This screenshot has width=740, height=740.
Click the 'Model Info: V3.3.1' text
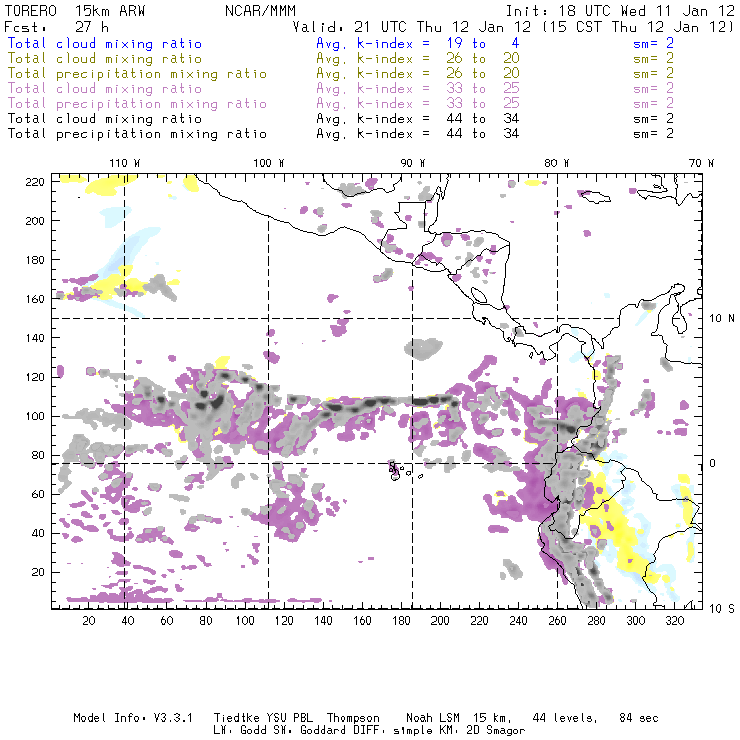click(x=133, y=718)
